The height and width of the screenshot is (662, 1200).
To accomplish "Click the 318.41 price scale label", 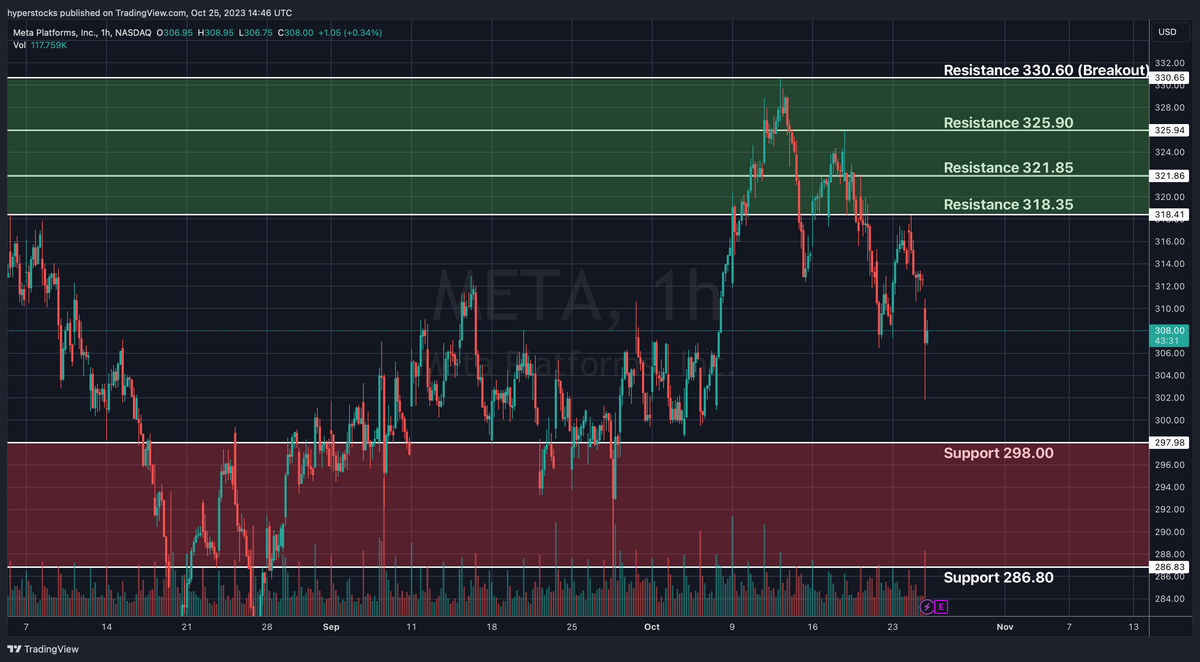I will coord(1168,213).
